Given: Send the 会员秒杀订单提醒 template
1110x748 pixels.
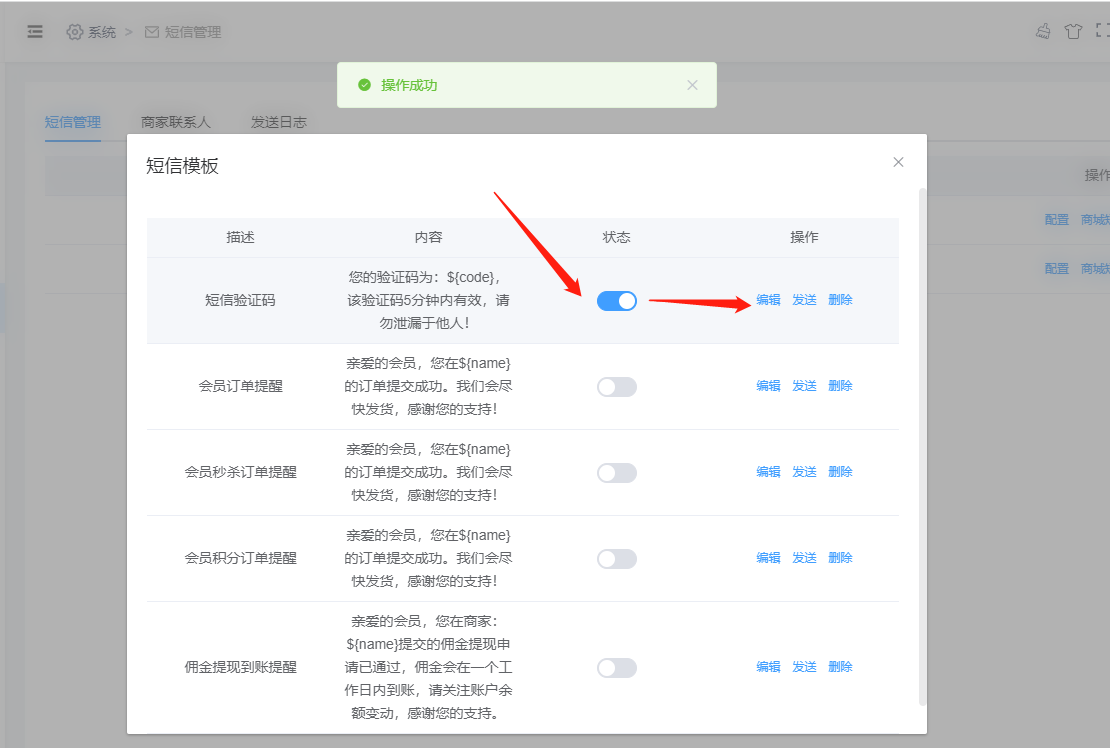Looking at the screenshot, I should 804,472.
